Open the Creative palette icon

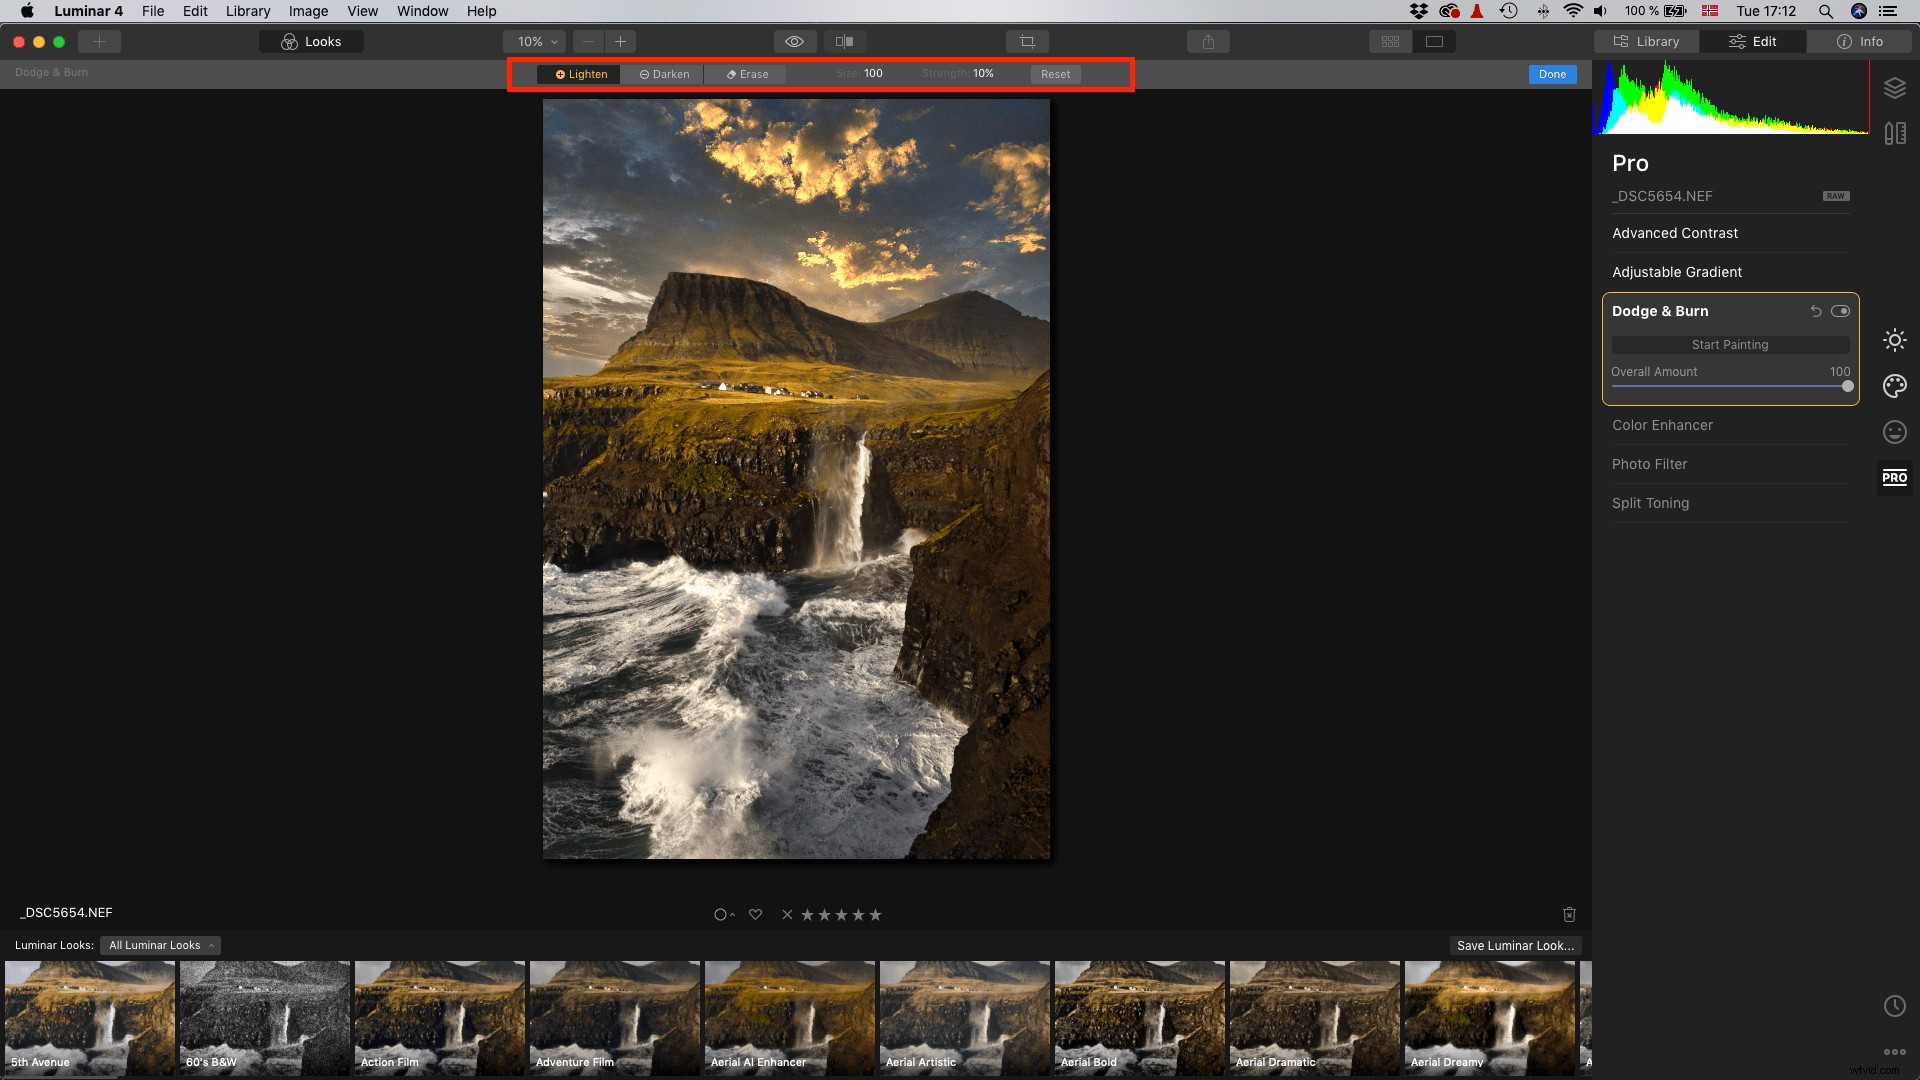pyautogui.click(x=1895, y=386)
